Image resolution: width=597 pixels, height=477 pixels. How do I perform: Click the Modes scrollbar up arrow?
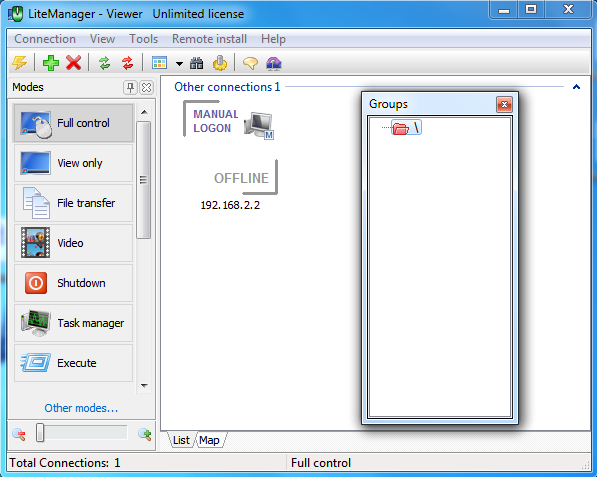(144, 112)
